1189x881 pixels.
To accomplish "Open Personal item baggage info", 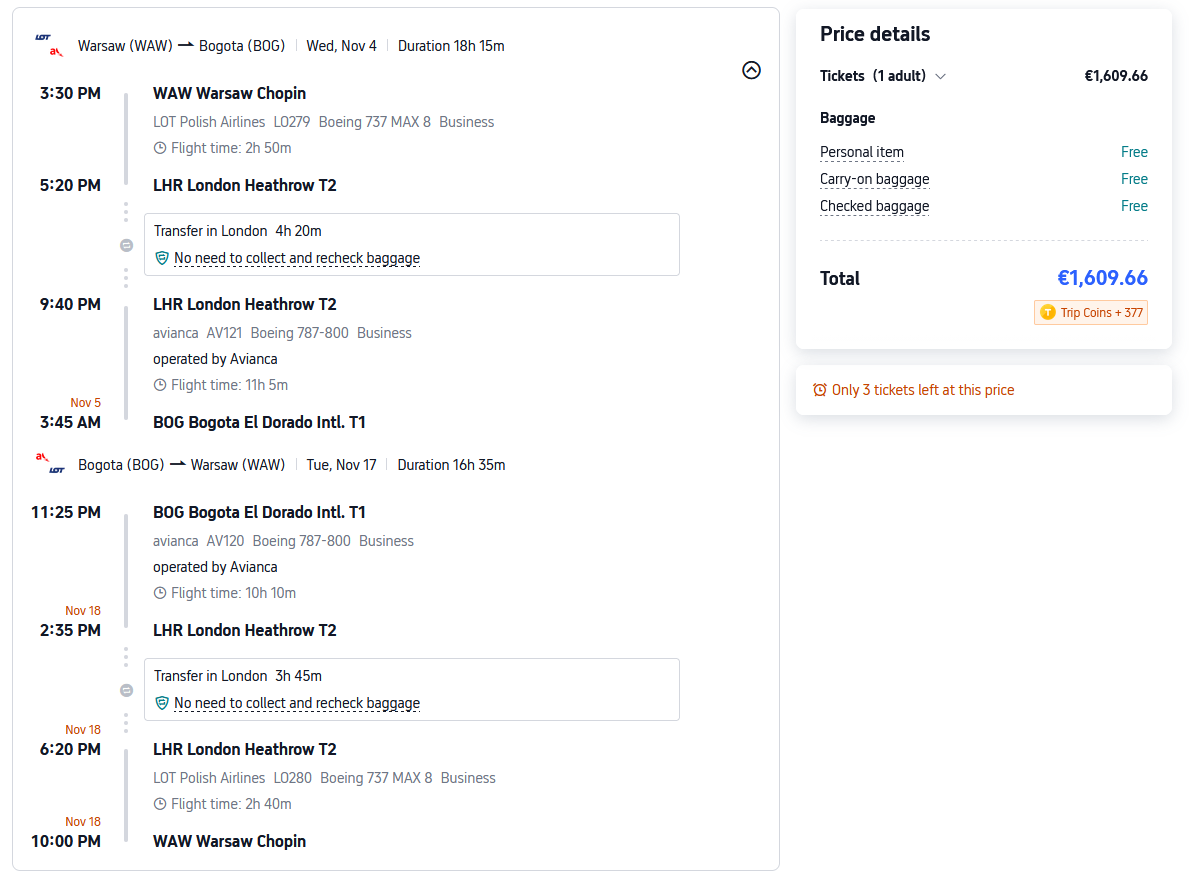I will point(861,153).
